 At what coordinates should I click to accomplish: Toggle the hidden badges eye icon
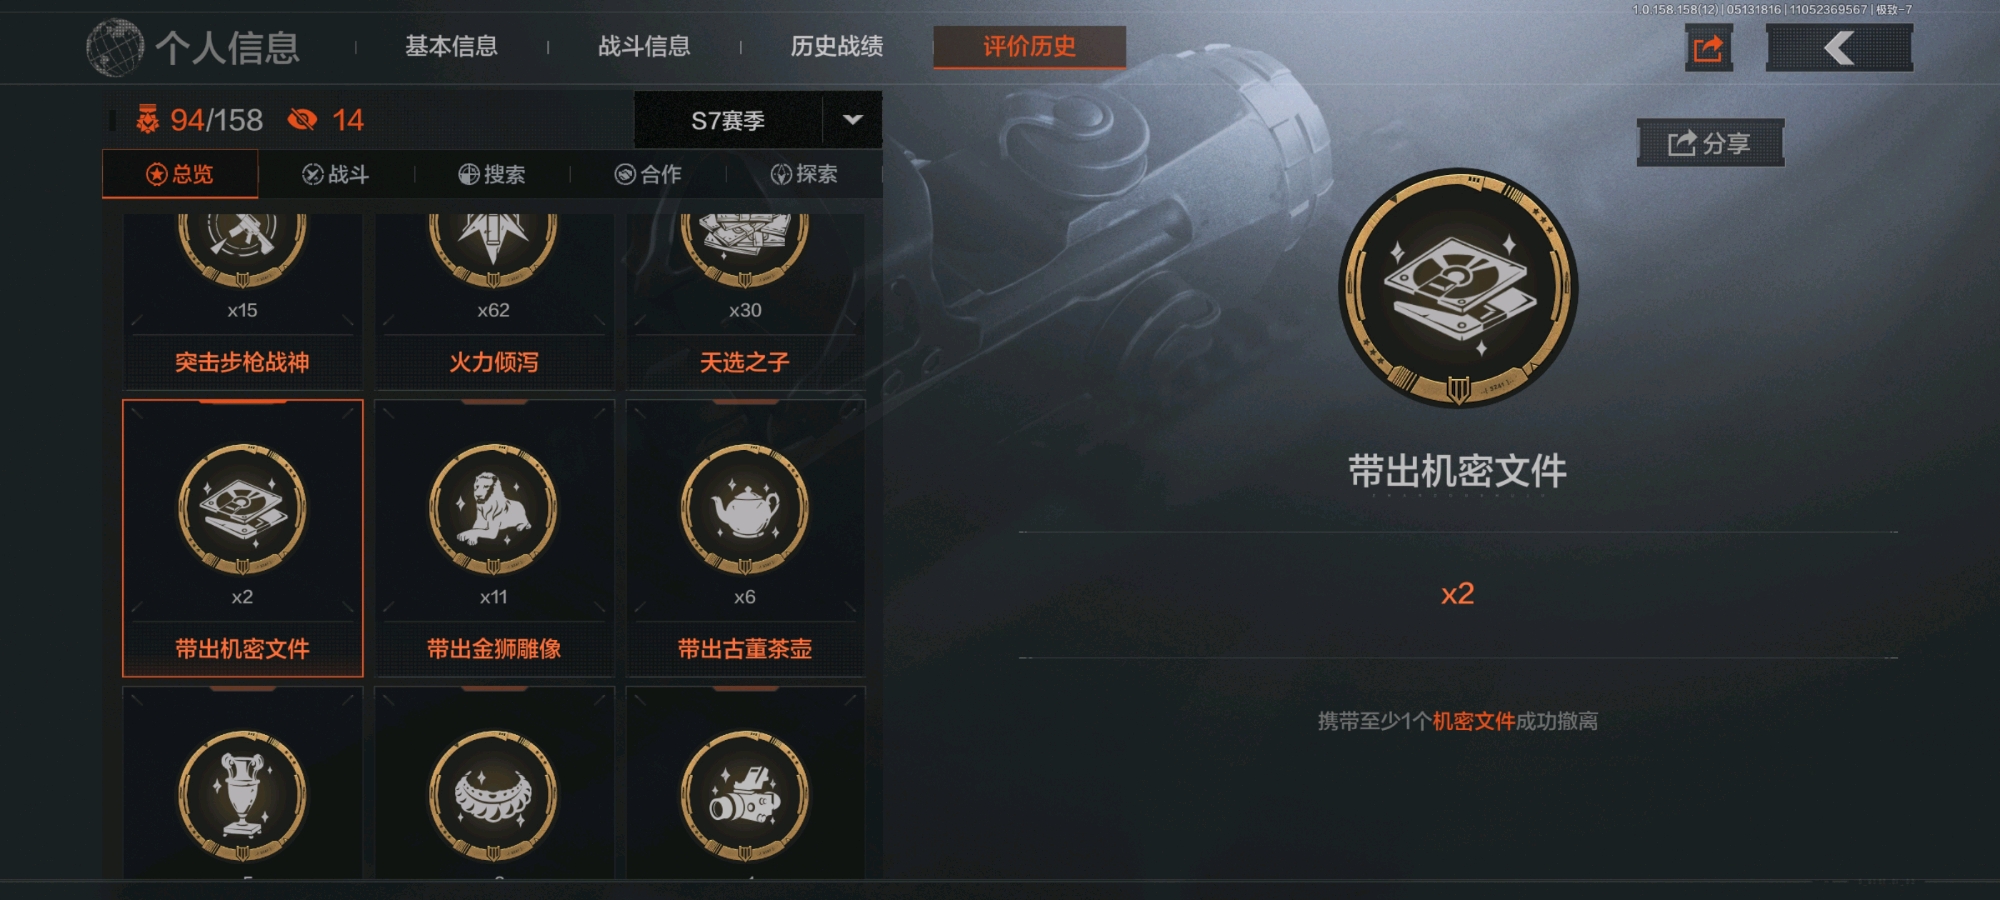coord(302,120)
